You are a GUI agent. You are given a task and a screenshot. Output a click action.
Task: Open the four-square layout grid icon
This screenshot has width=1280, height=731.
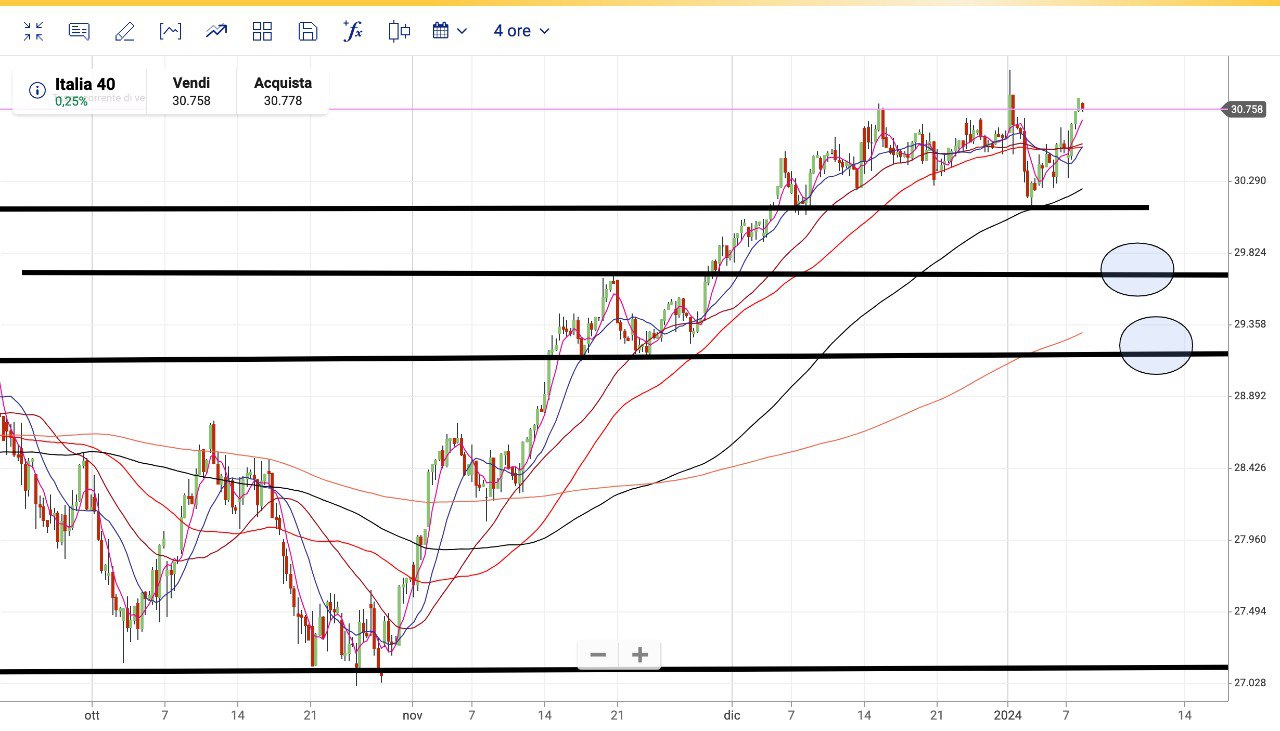point(262,31)
